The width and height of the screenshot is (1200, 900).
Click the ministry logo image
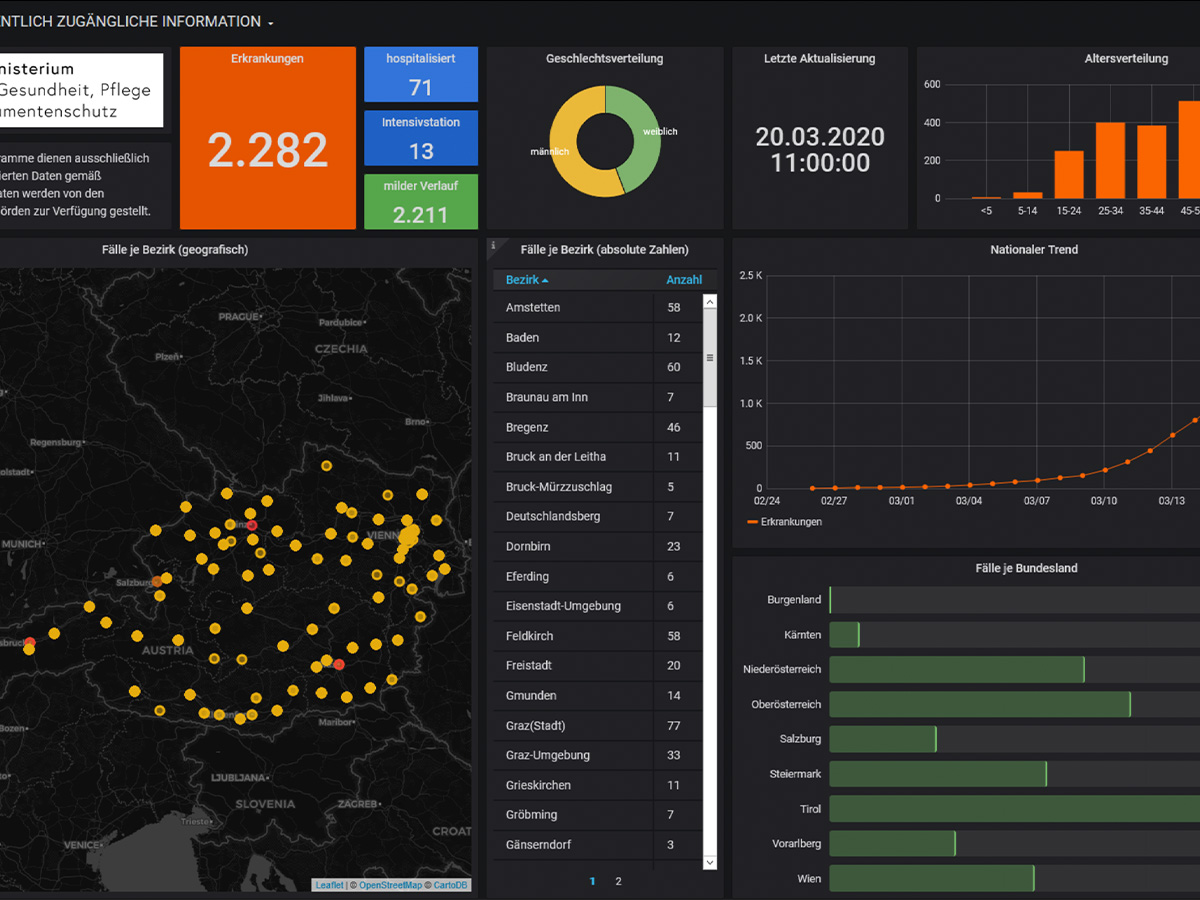(80, 90)
